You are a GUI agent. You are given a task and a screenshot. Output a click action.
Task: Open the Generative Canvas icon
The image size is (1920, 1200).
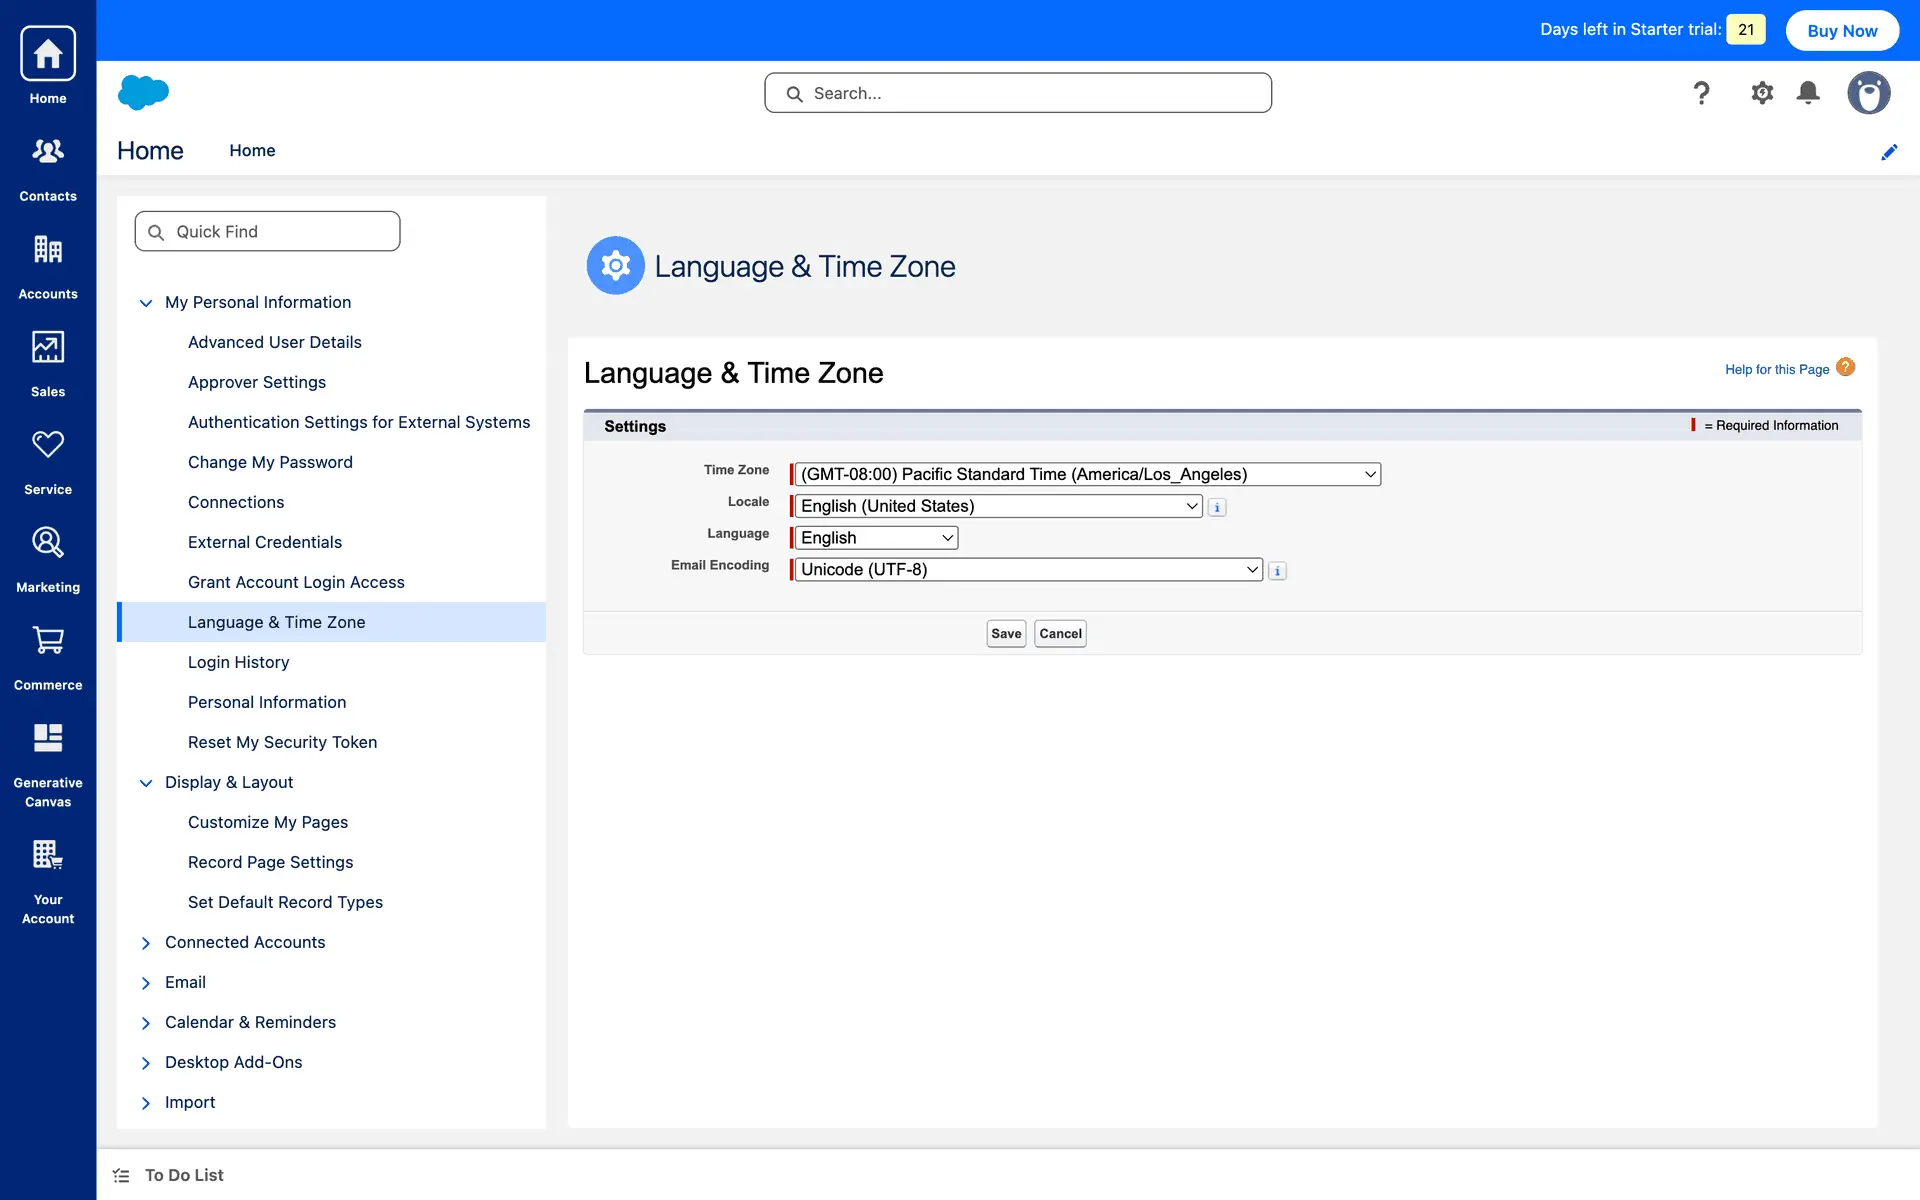pos(47,738)
